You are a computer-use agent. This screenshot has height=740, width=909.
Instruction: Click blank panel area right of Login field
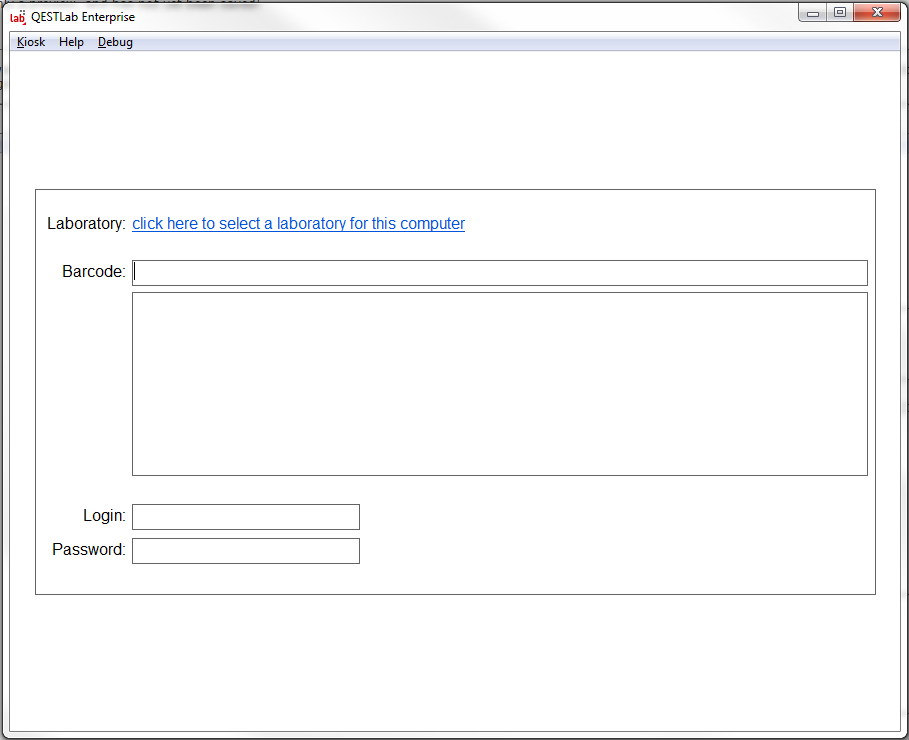tap(600, 517)
